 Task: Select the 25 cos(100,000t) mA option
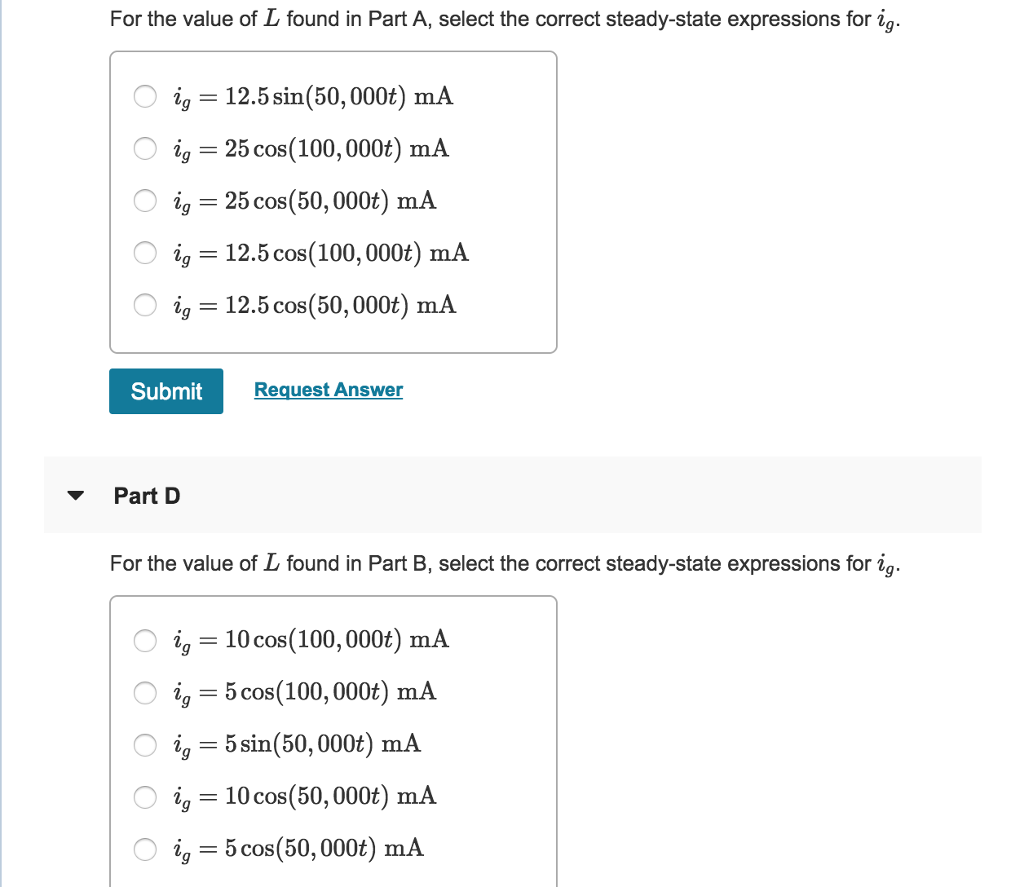145,149
